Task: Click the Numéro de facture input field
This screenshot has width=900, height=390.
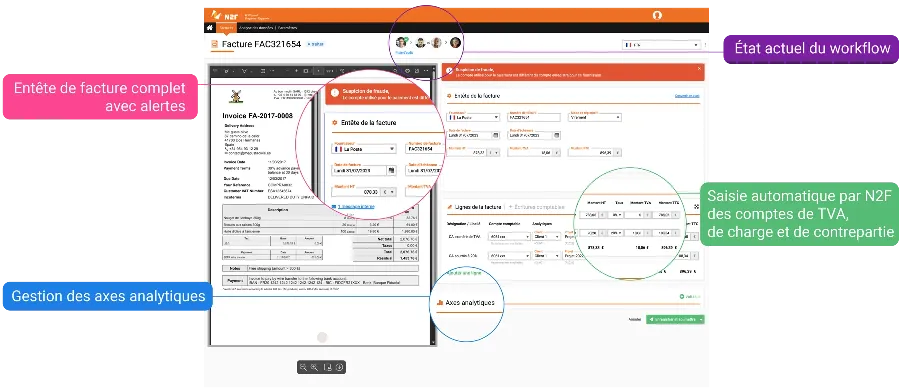Action: [534, 117]
